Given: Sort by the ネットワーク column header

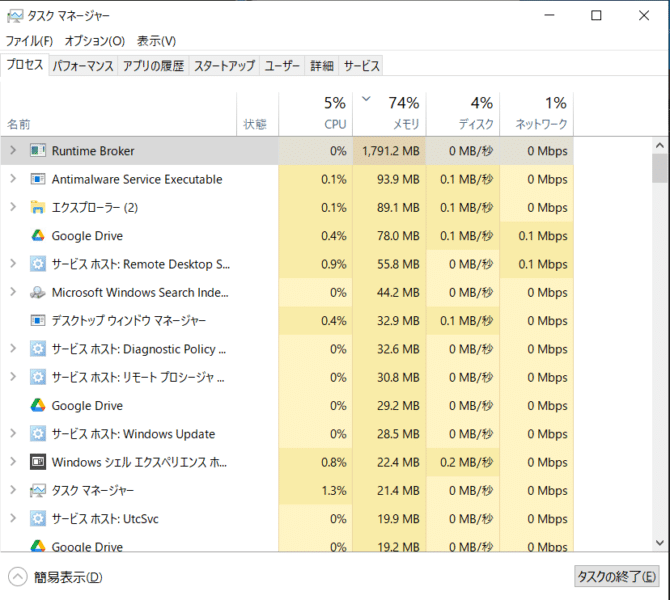Looking at the screenshot, I should click(537, 115).
